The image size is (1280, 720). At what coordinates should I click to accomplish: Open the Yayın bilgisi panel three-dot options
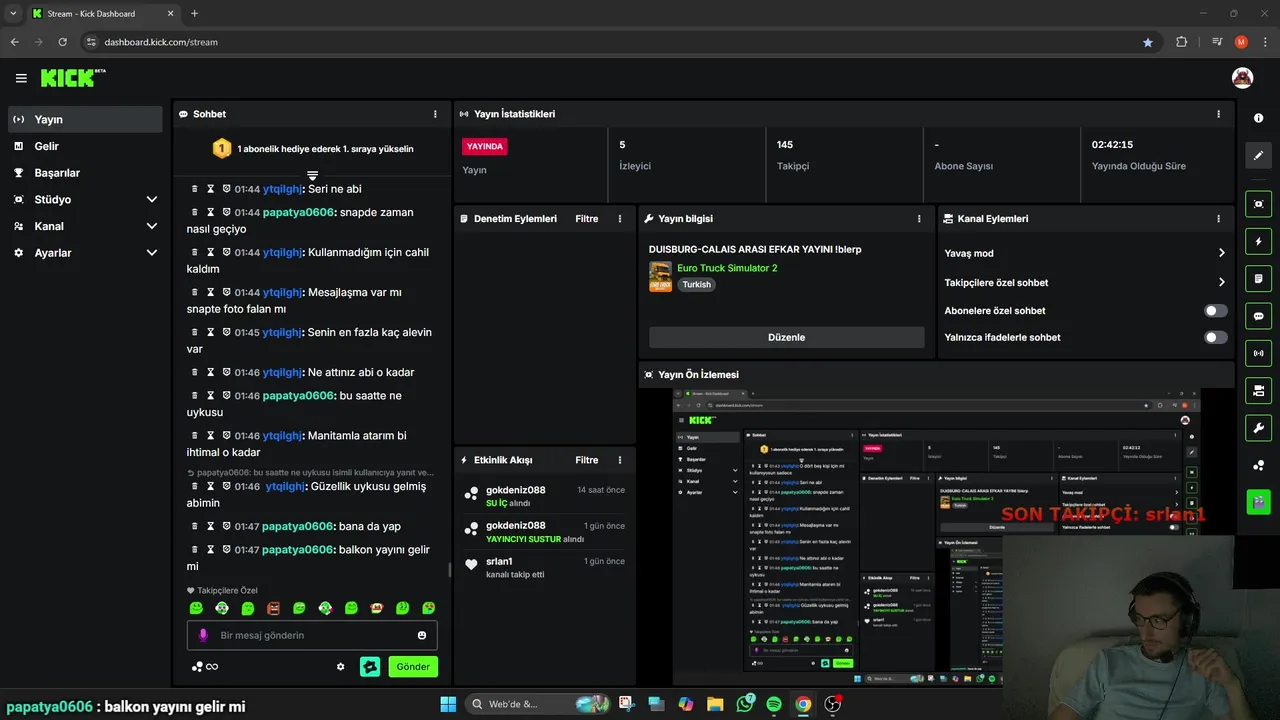pyautogui.click(x=919, y=218)
